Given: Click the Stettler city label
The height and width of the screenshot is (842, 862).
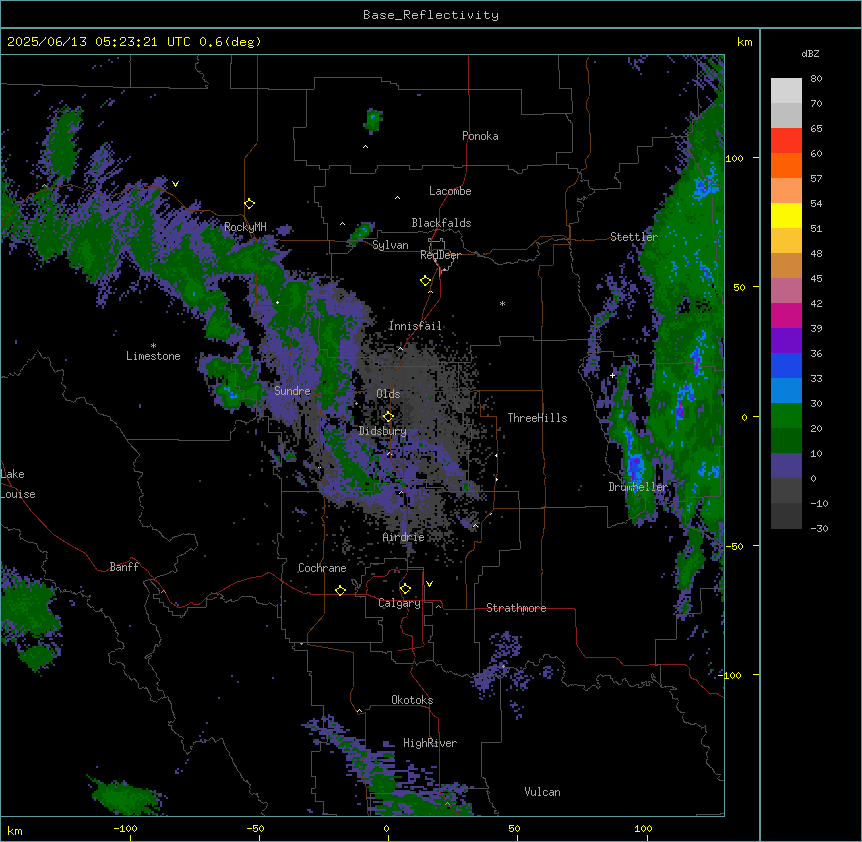Looking at the screenshot, I should pos(634,237).
